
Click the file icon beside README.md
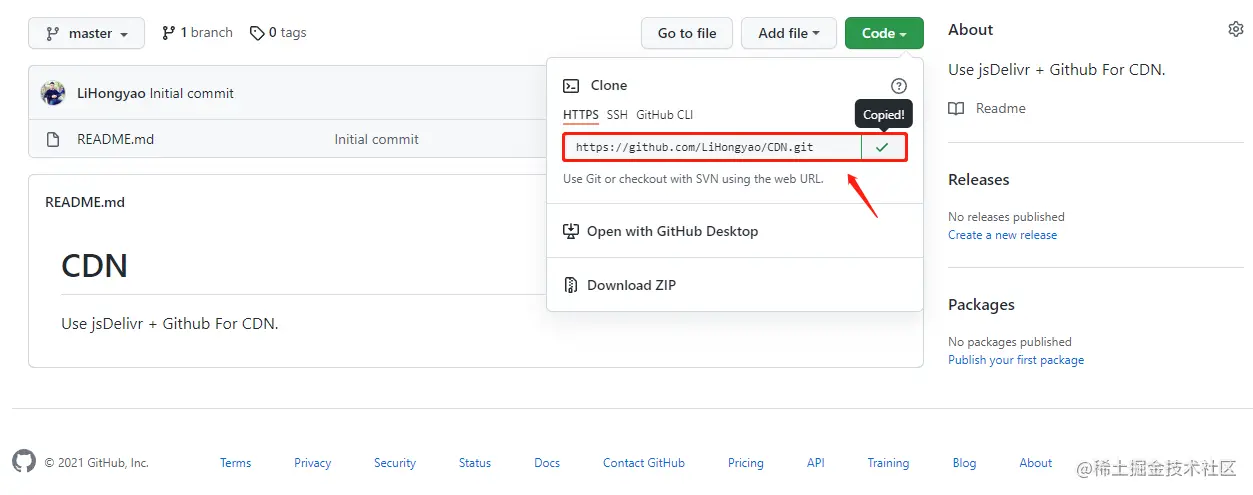[x=53, y=139]
